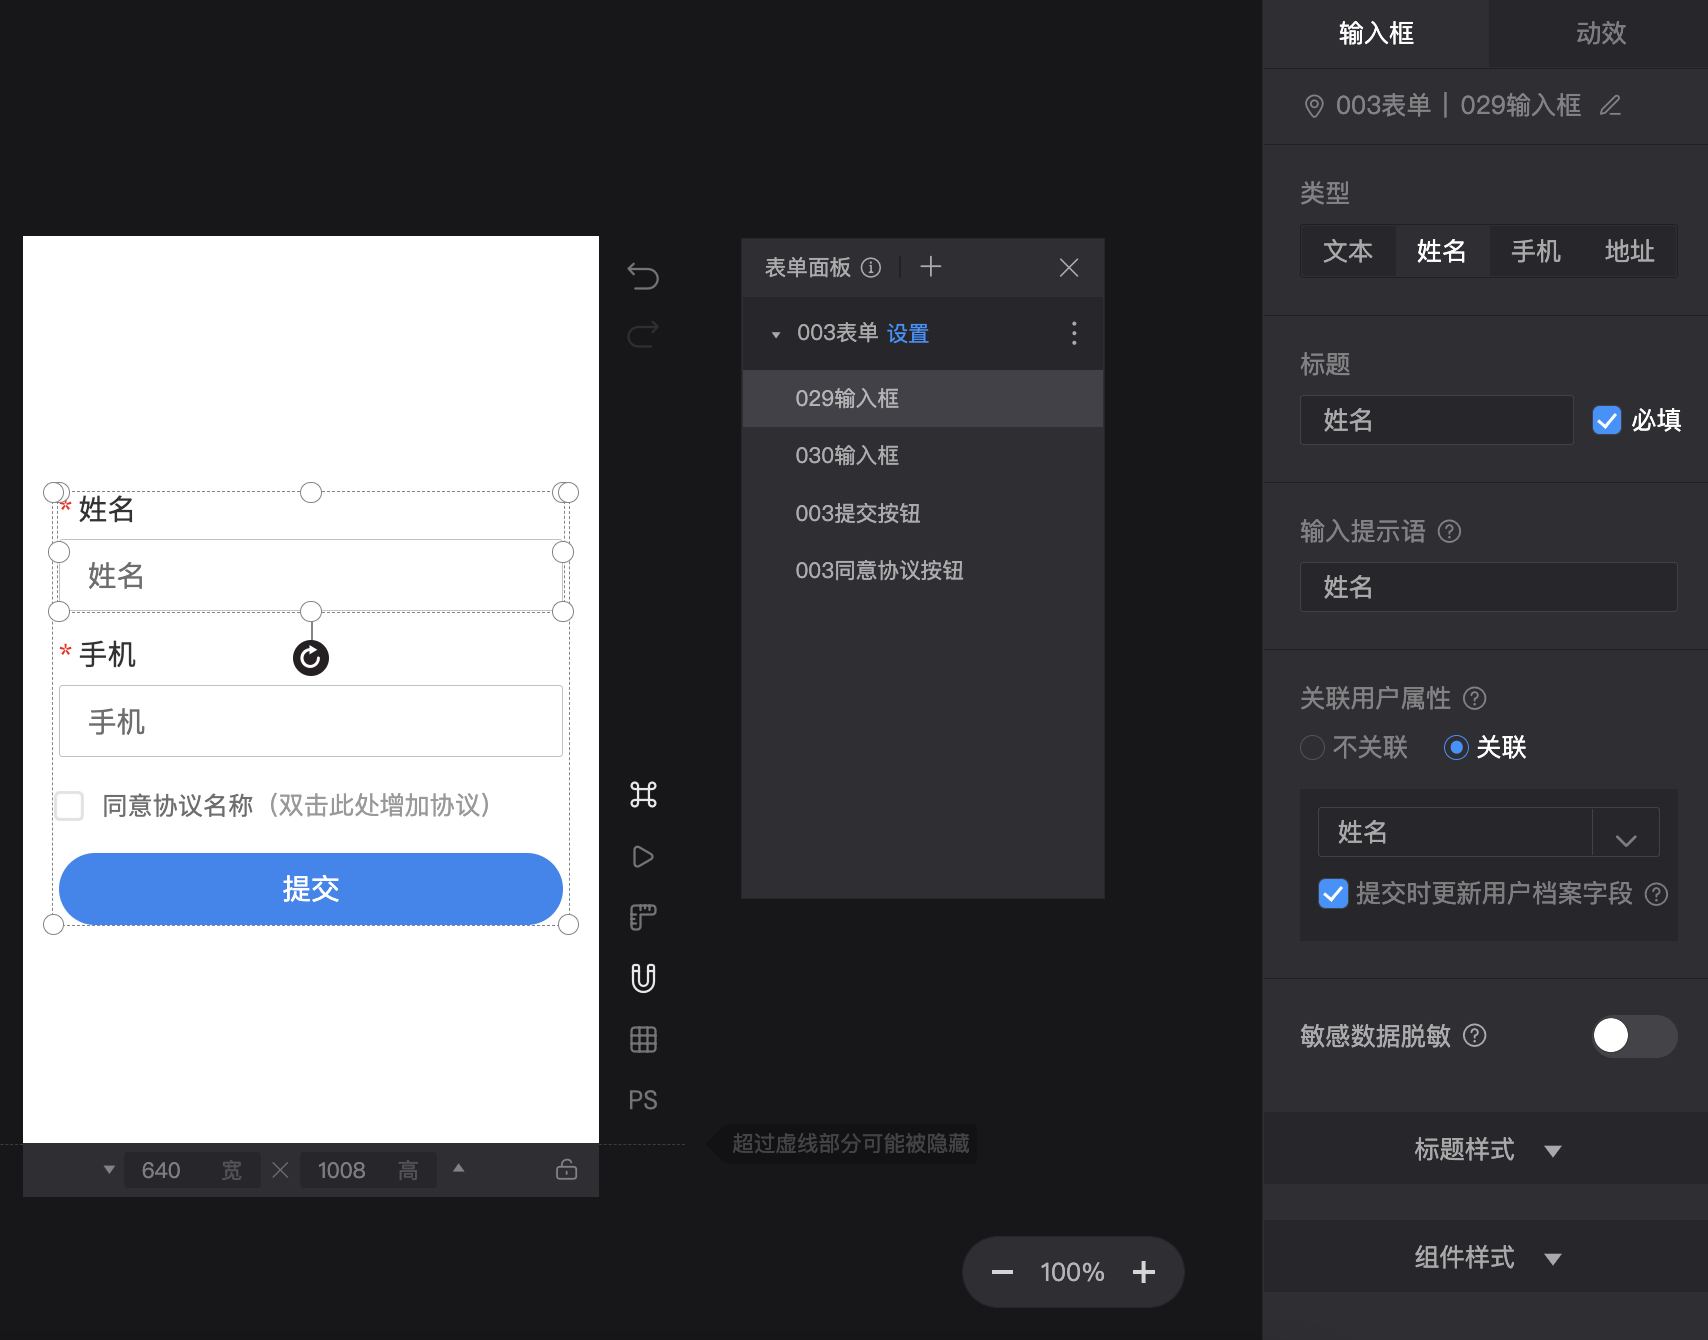Click the help icon next to 关联用户属性
Image resolution: width=1708 pixels, height=1340 pixels.
click(1474, 698)
